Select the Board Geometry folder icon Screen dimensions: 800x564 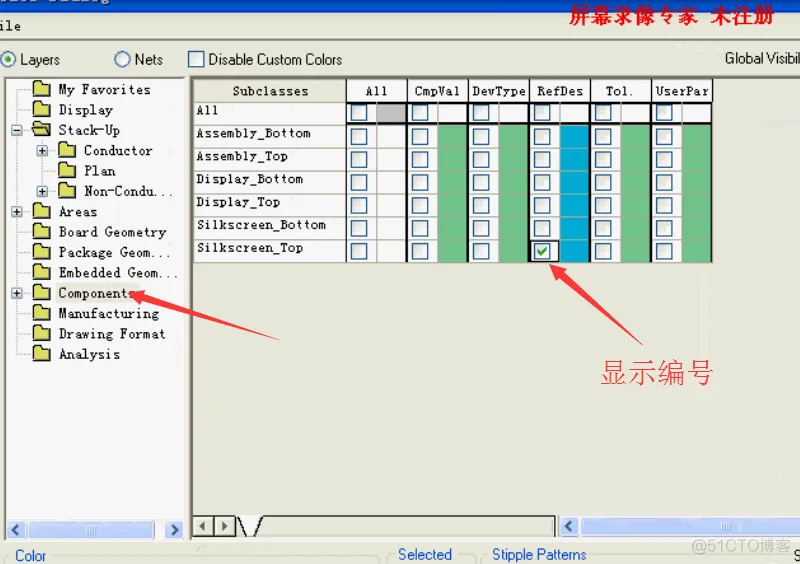point(41,232)
